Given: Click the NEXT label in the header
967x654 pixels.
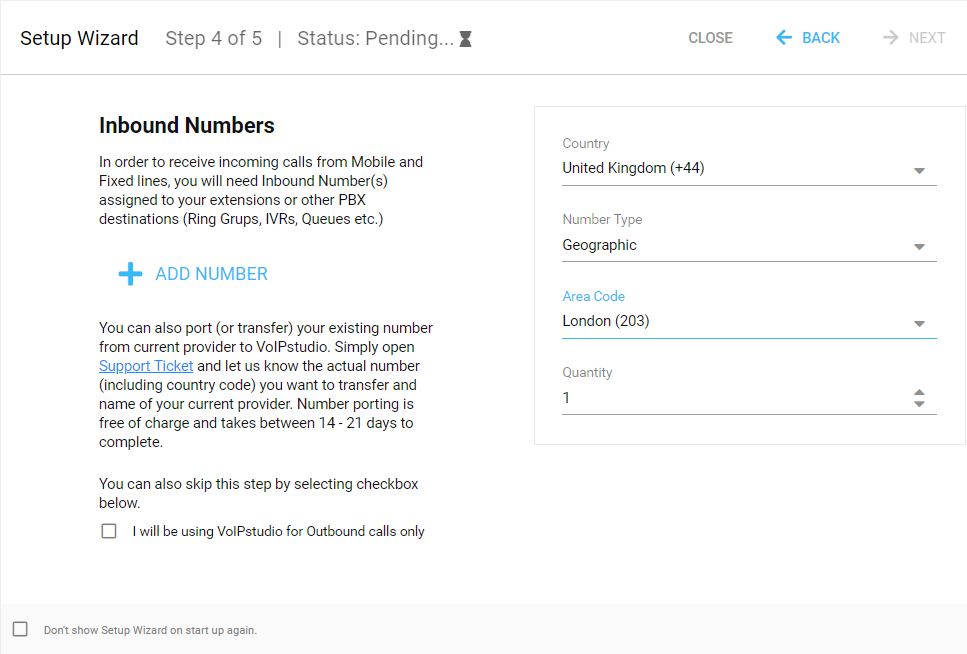Looking at the screenshot, I should click(927, 38).
